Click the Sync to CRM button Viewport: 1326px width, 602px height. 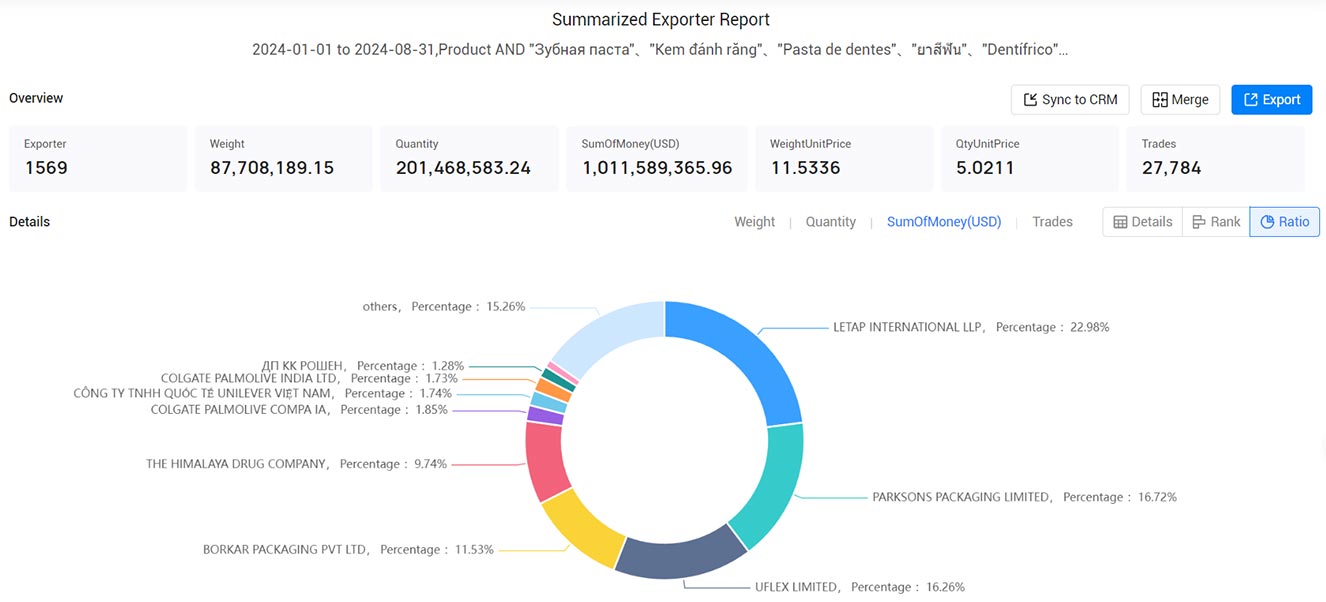pos(1070,99)
